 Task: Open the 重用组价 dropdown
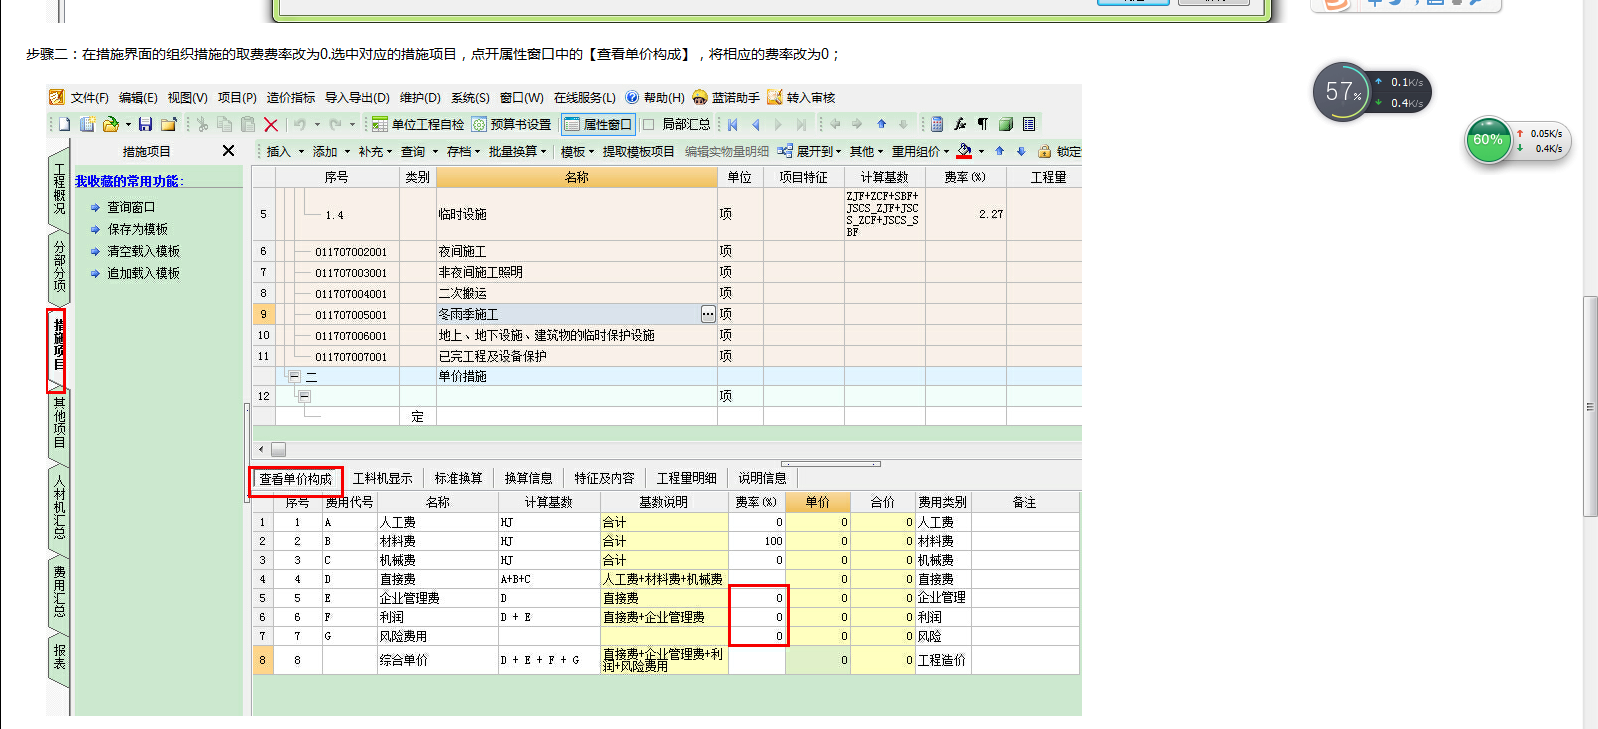pos(920,151)
